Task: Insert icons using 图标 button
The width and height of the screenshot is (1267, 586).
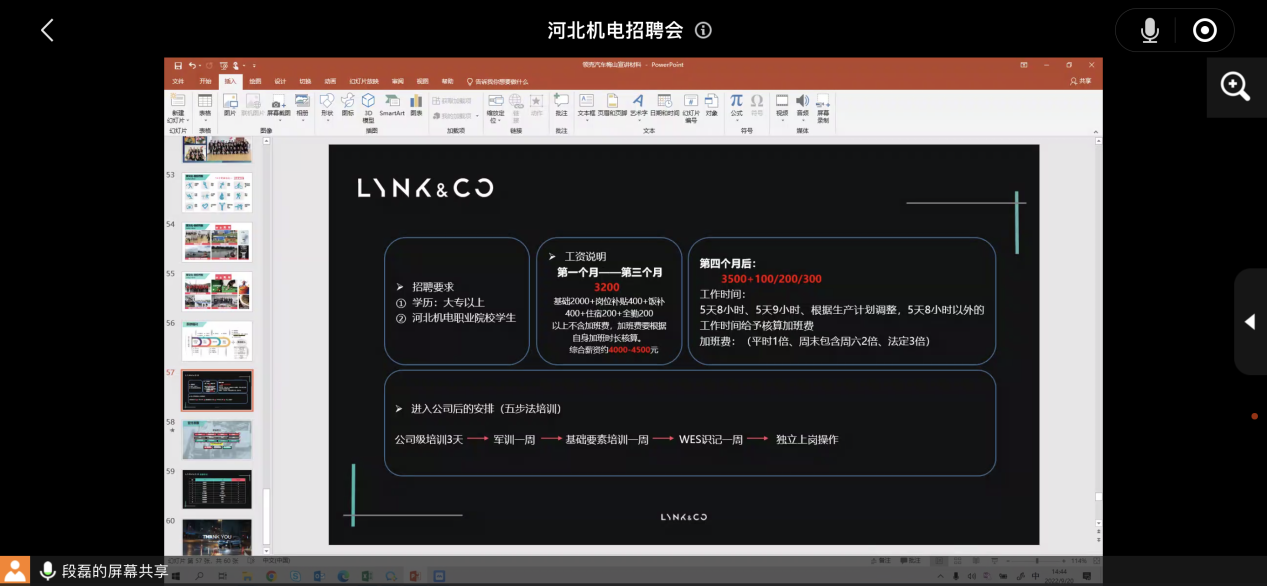Action: click(348, 105)
